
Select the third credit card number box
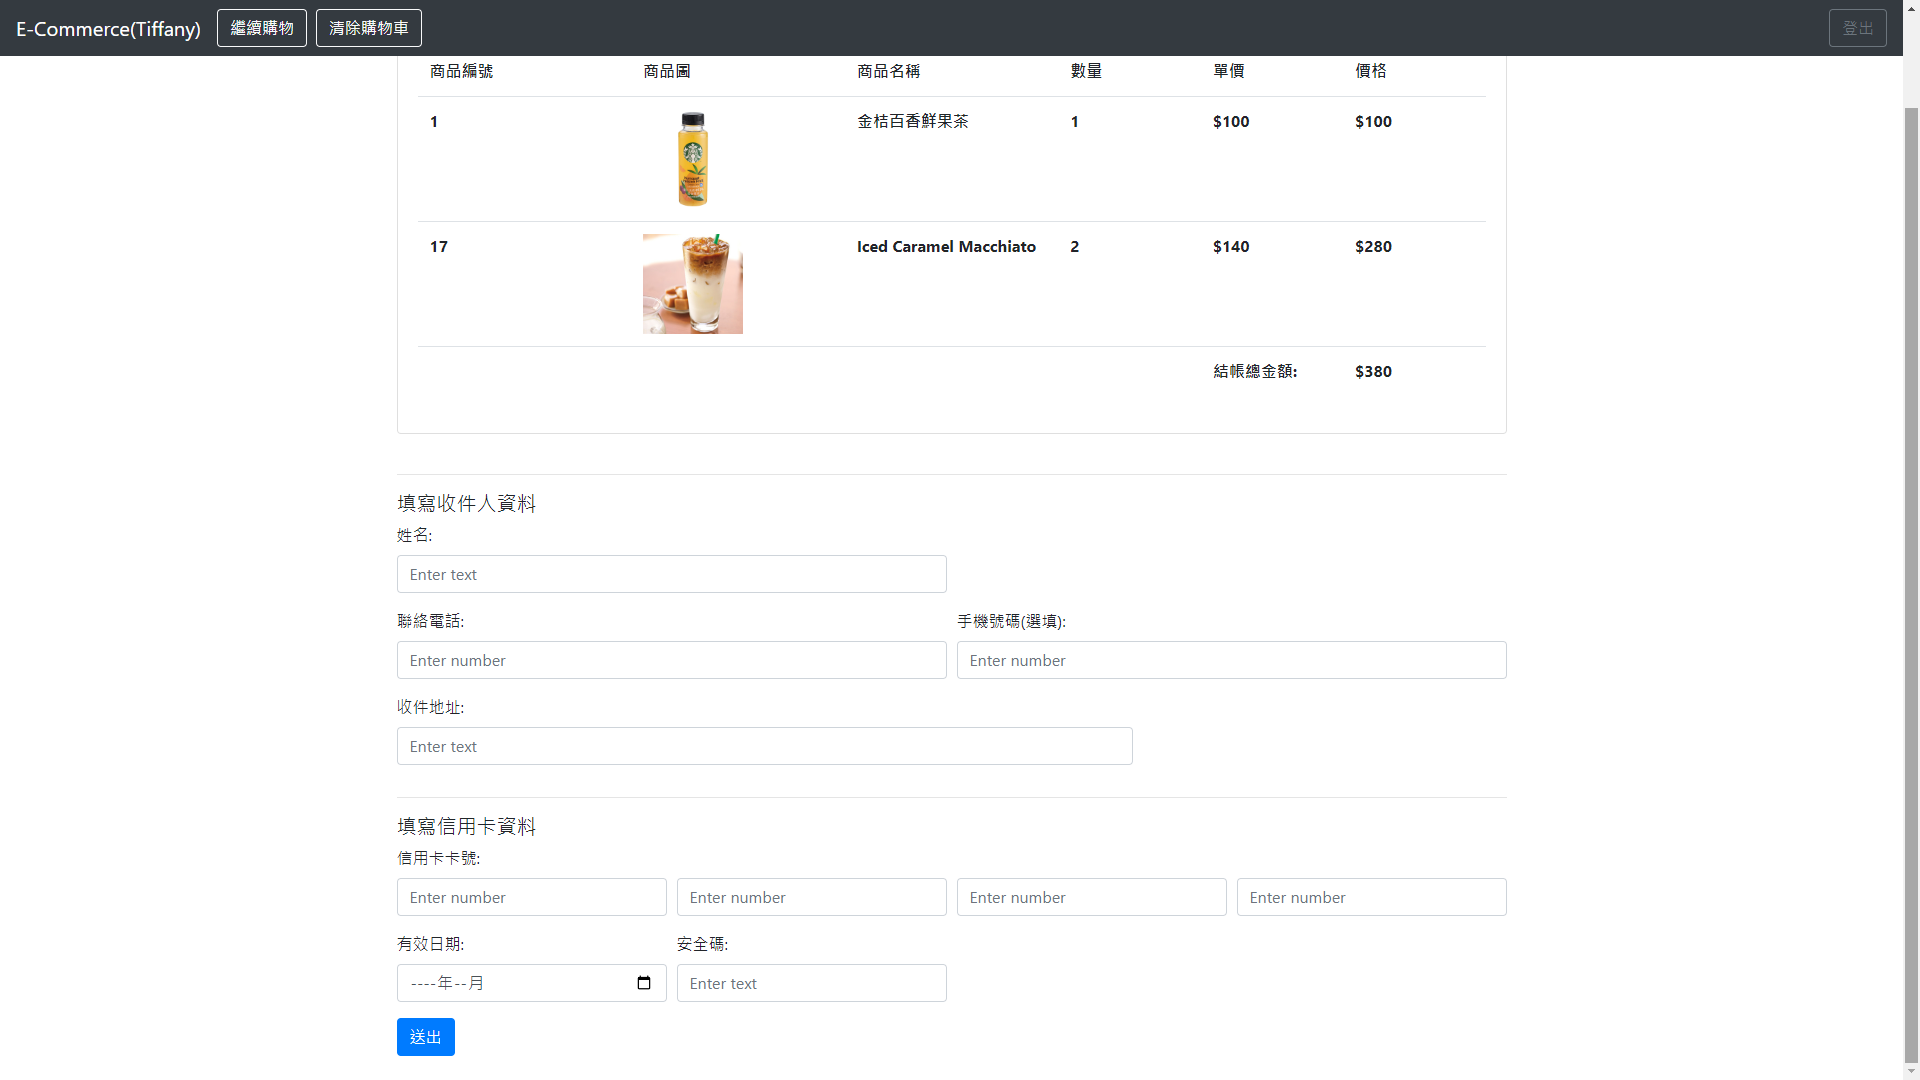click(x=1091, y=897)
